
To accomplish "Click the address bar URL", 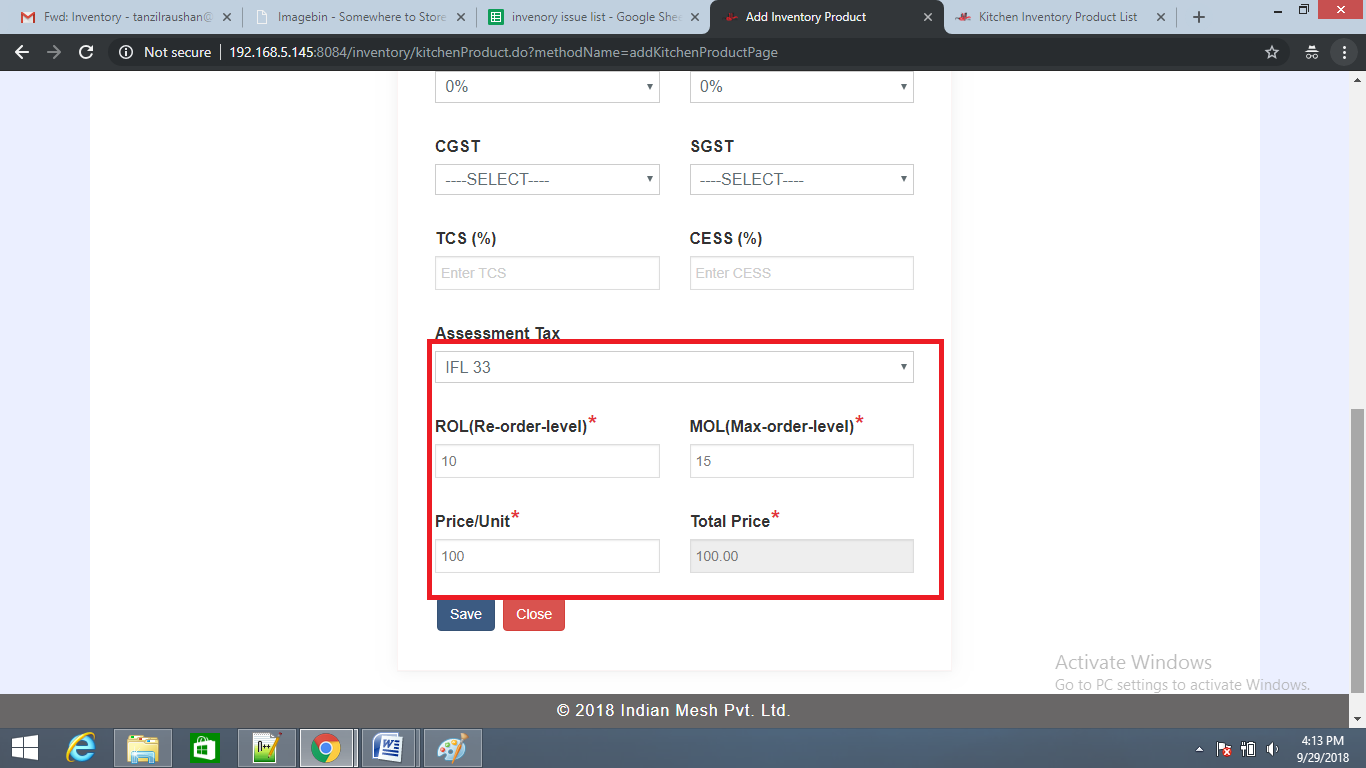I will [503, 52].
